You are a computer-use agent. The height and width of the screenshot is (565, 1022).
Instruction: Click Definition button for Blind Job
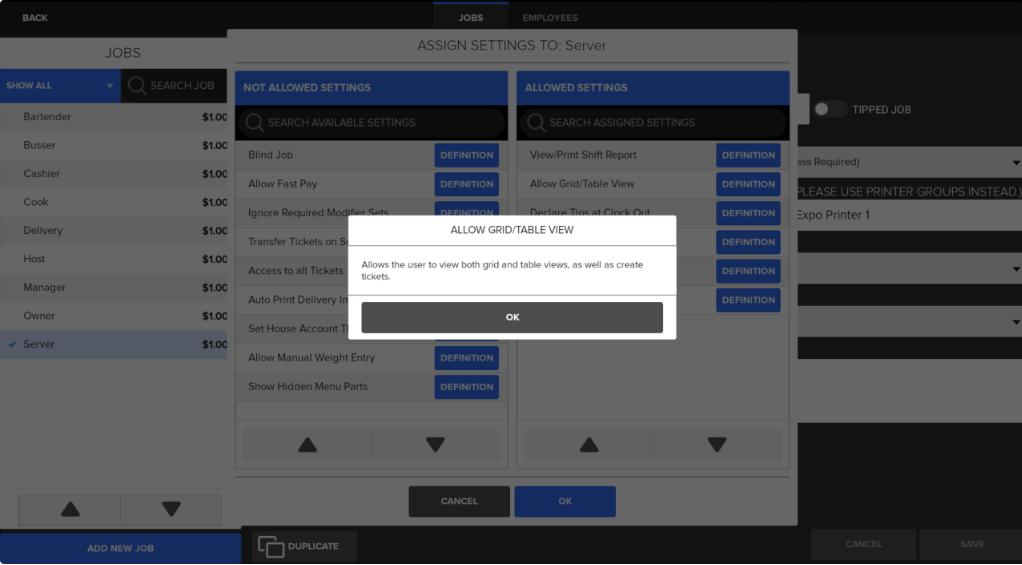point(466,155)
